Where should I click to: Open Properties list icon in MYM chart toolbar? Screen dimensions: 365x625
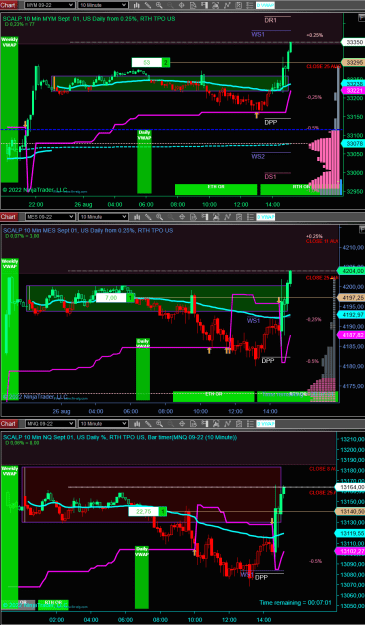tap(249, 5)
